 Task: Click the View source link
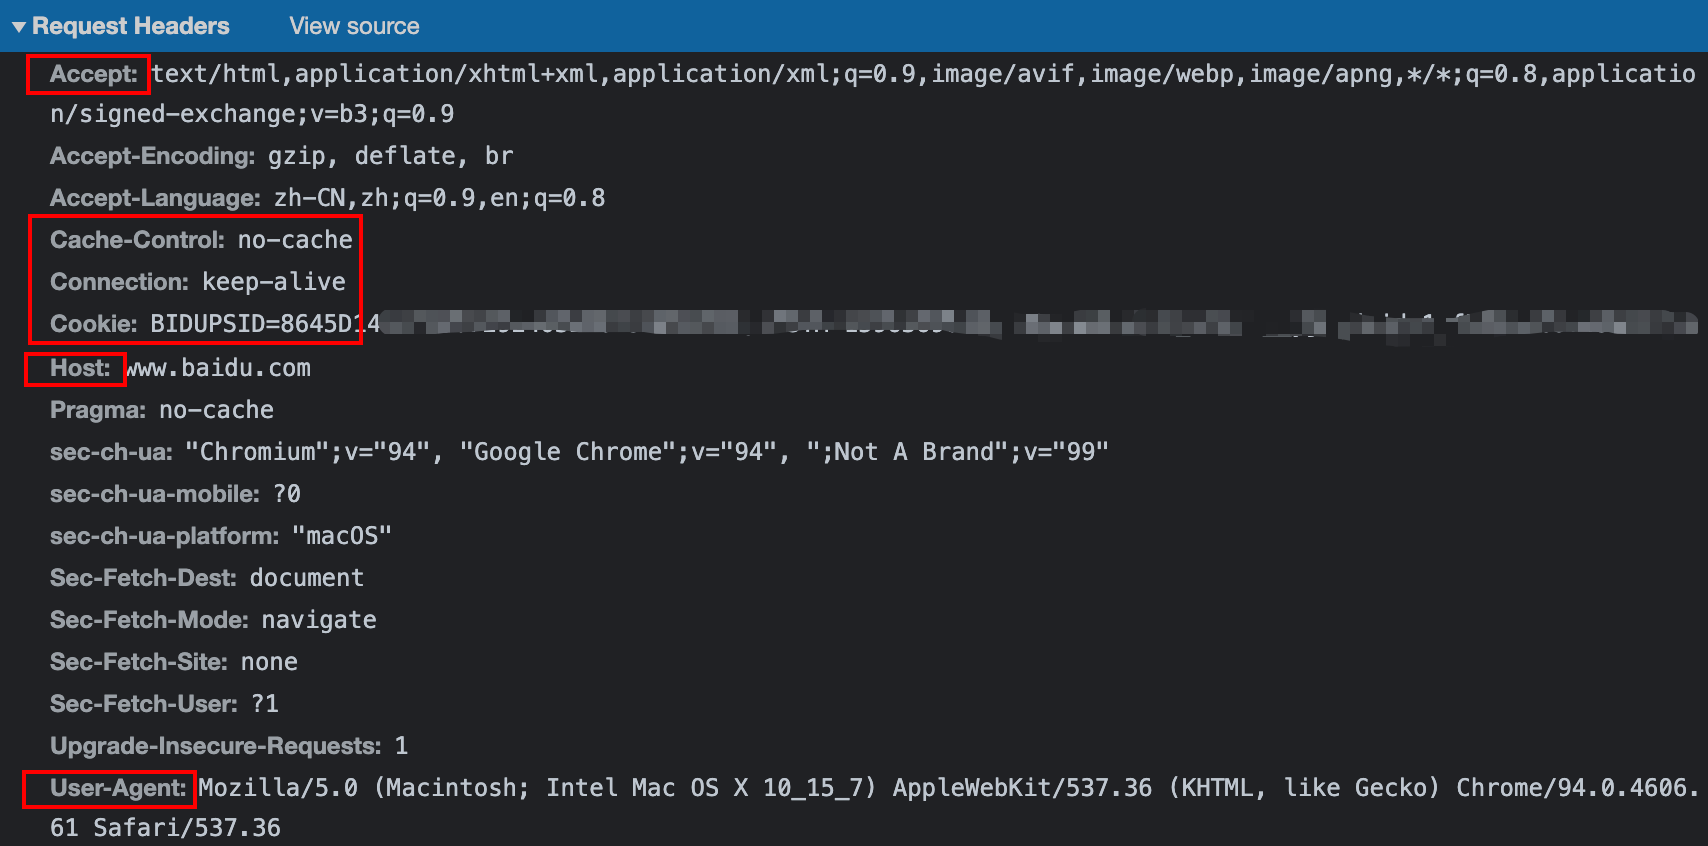click(354, 26)
